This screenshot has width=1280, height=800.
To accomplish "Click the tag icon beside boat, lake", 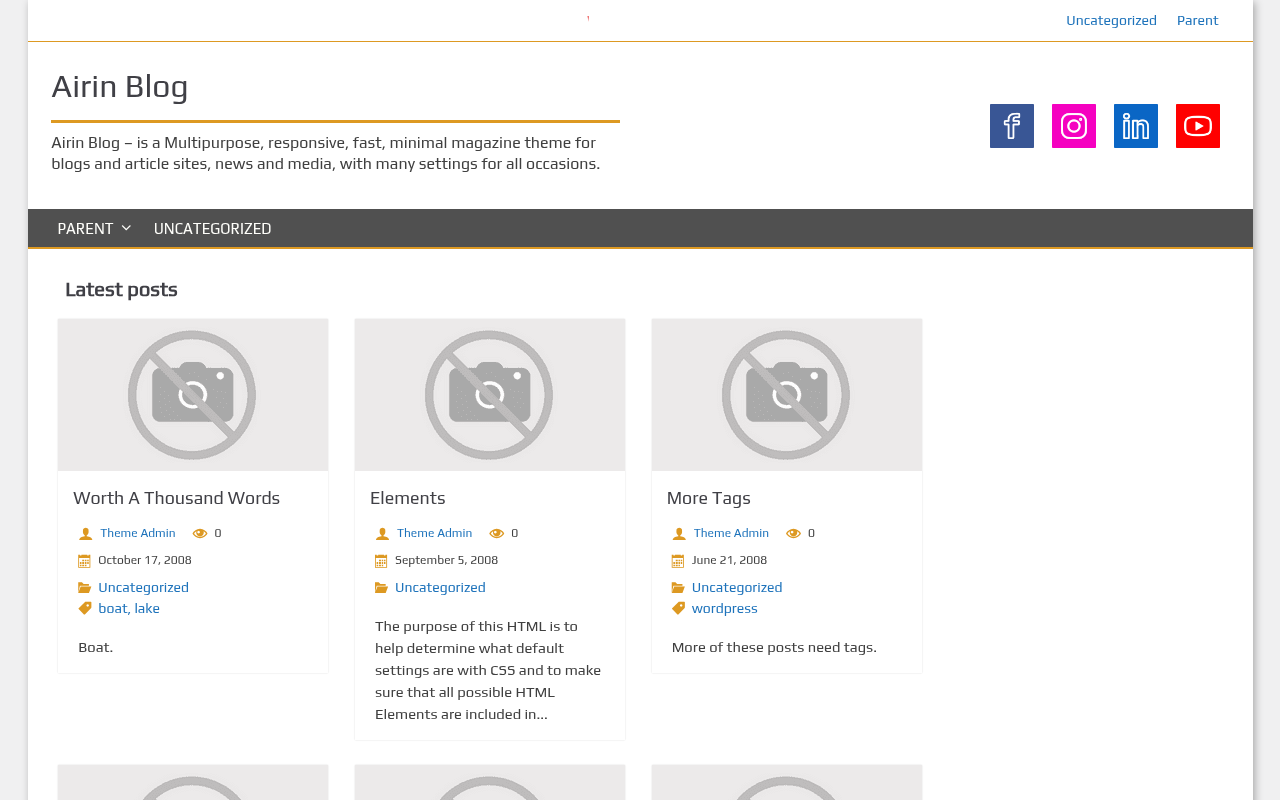I will click(x=85, y=608).
